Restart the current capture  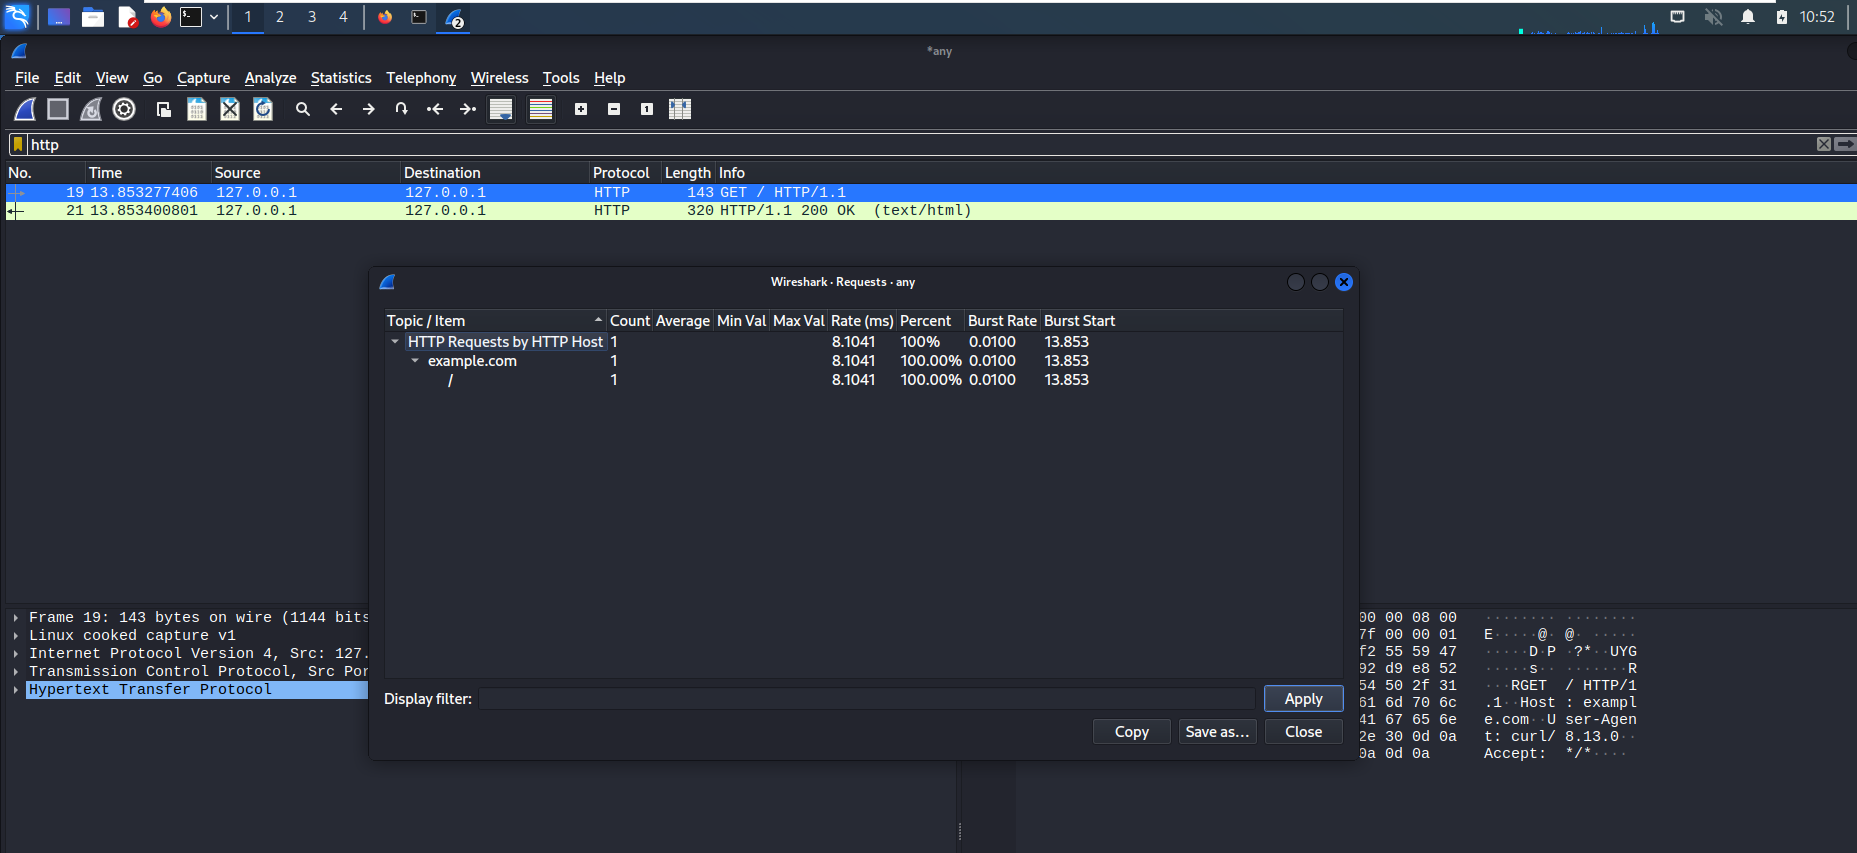(91, 109)
